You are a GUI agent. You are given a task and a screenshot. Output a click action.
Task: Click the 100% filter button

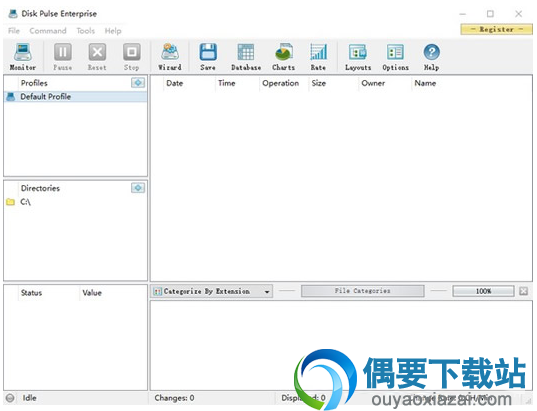point(483,291)
